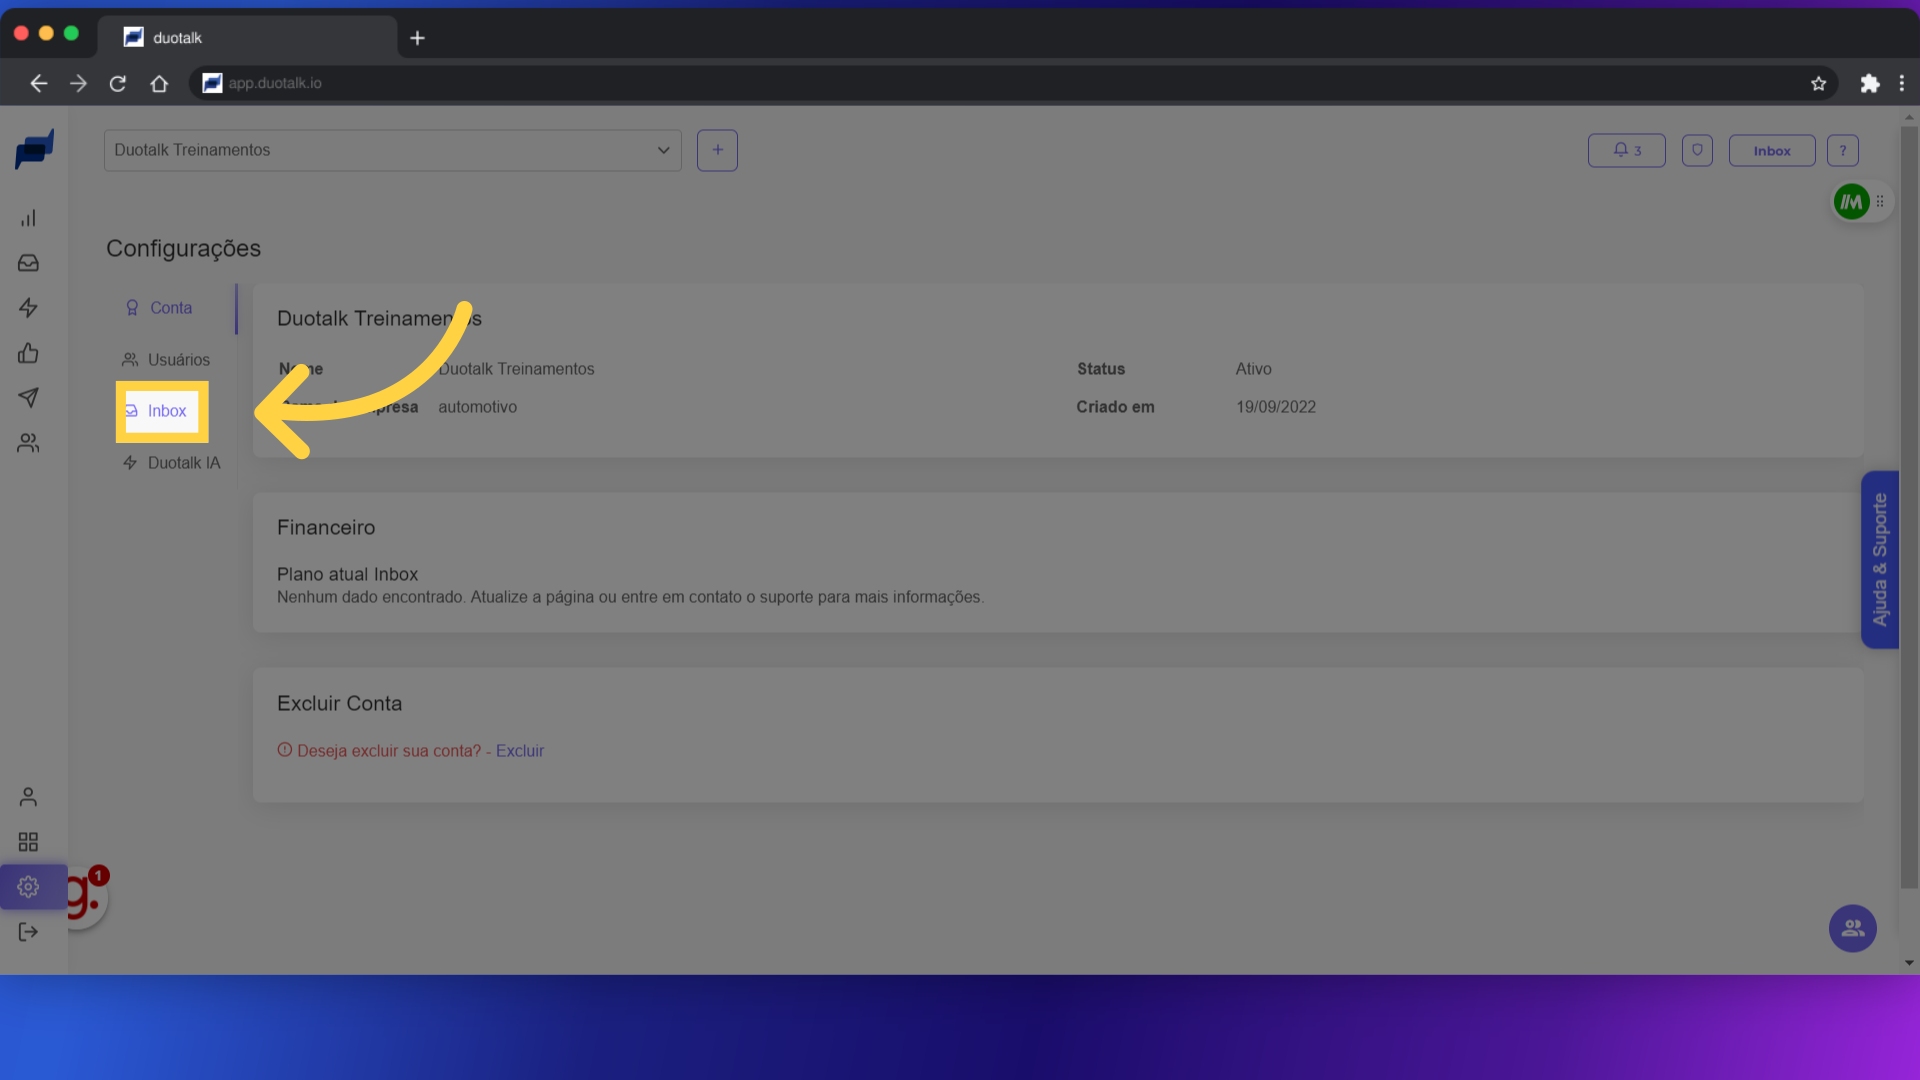Viewport: 1920px width, 1080px height.
Task: Open the settings gear sidebar icon
Action: pyautogui.click(x=28, y=887)
